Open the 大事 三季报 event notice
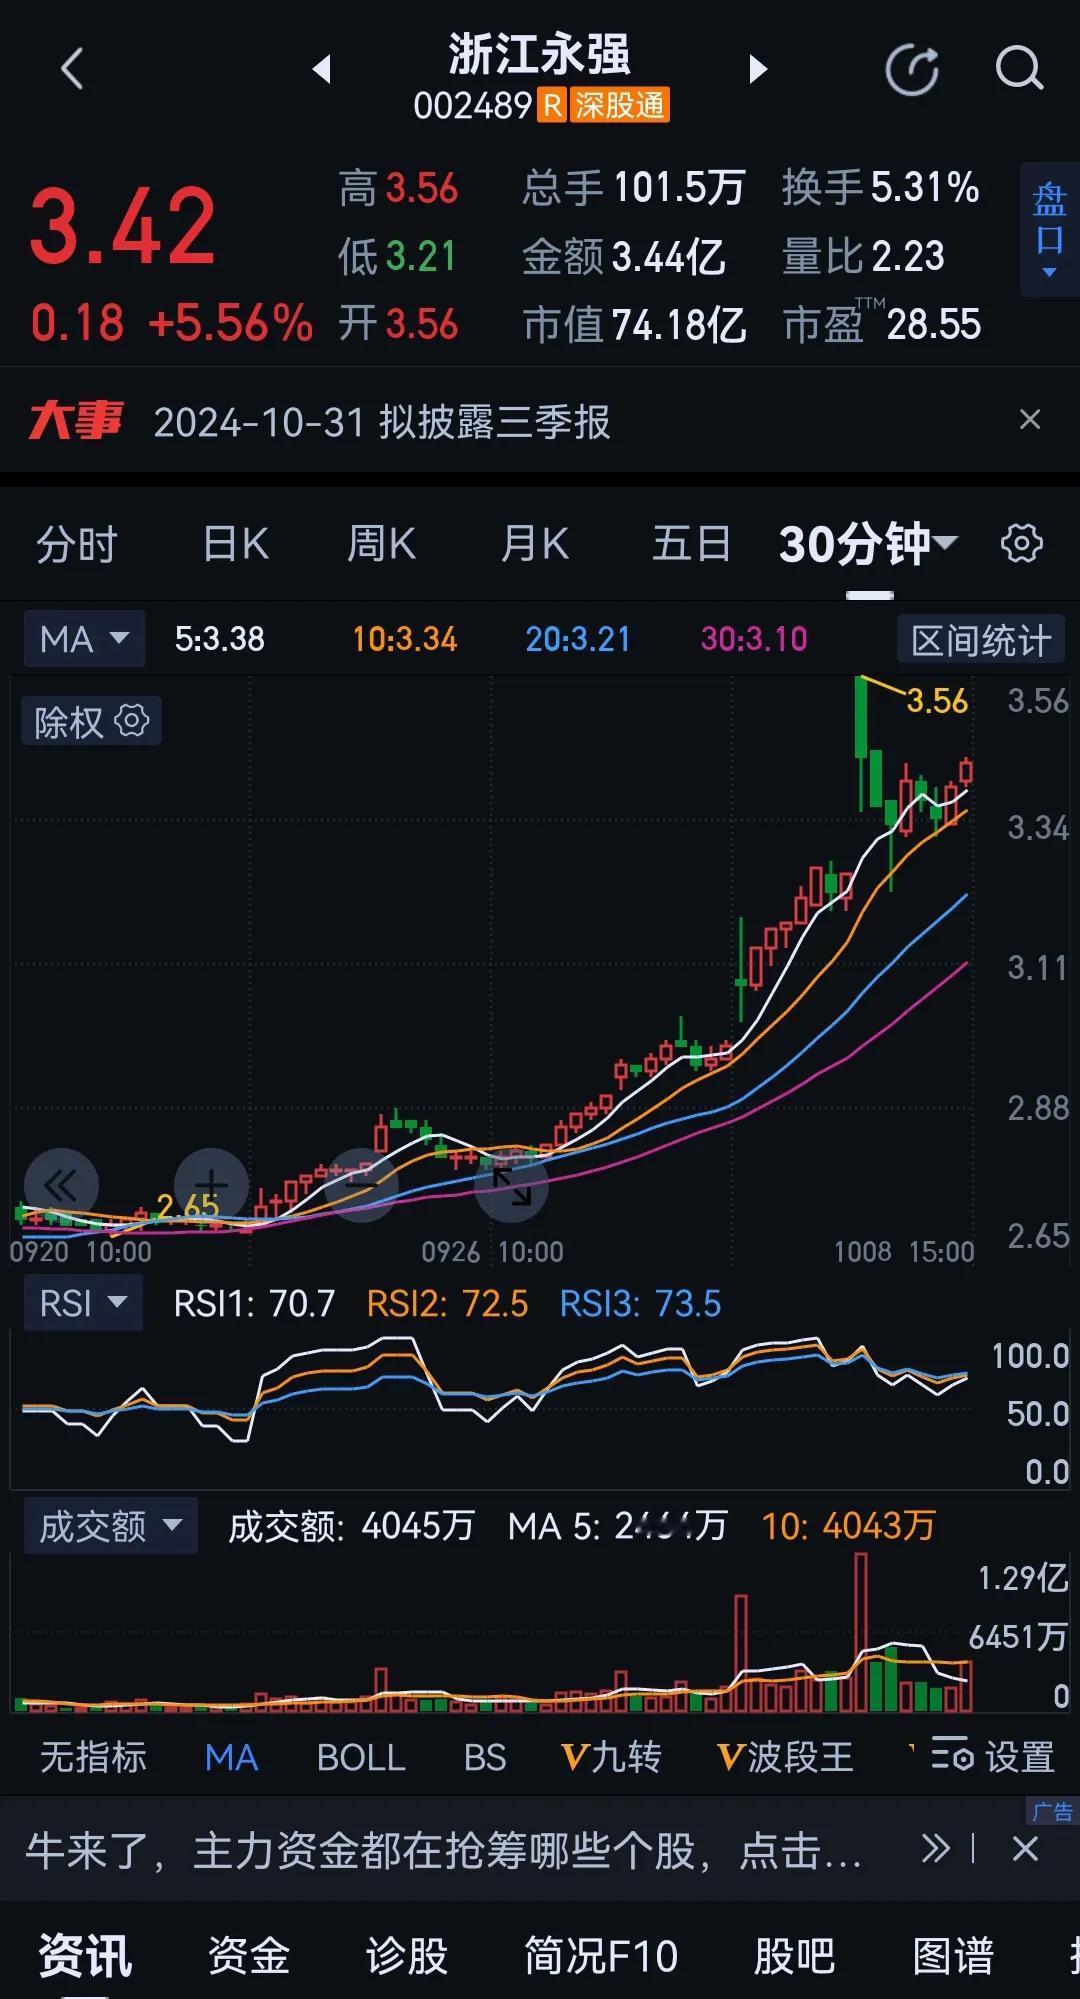Viewport: 1080px width, 1999px height. [381, 422]
